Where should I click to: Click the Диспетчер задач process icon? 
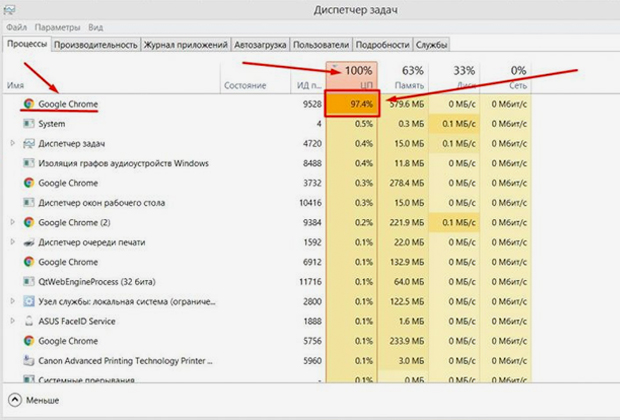point(28,143)
